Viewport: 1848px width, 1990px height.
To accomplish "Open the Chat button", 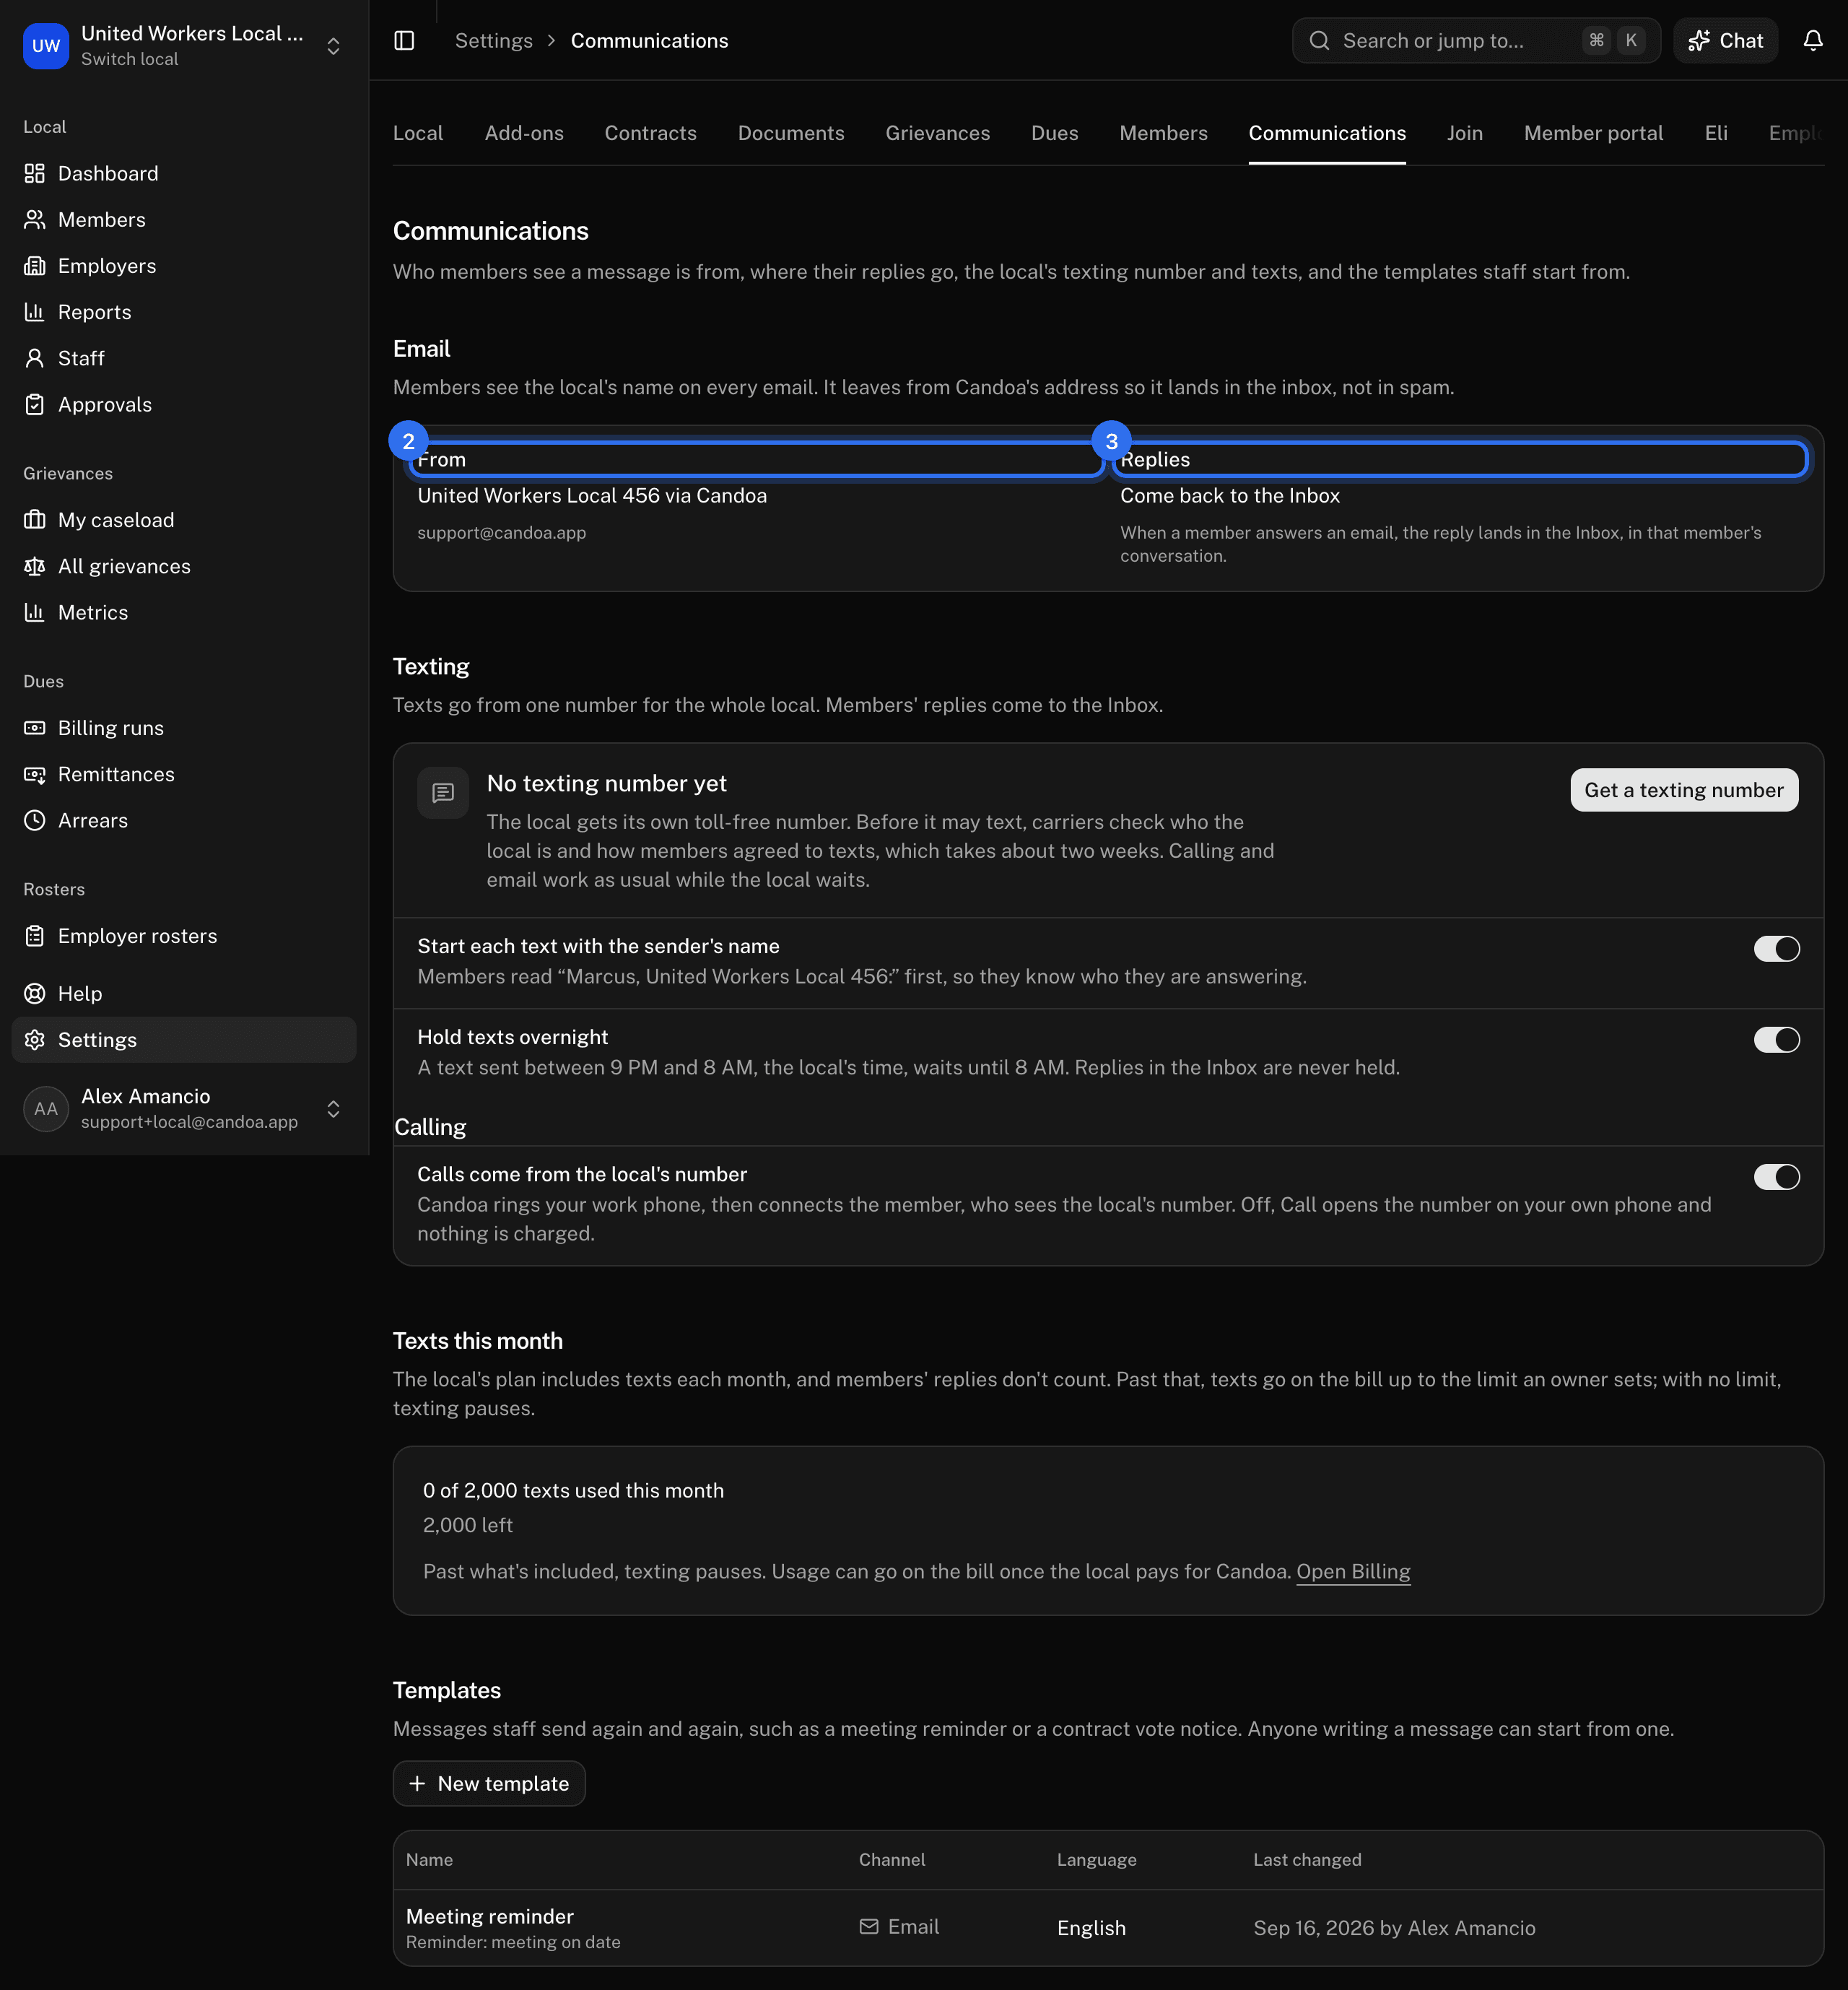I will pyautogui.click(x=1725, y=41).
